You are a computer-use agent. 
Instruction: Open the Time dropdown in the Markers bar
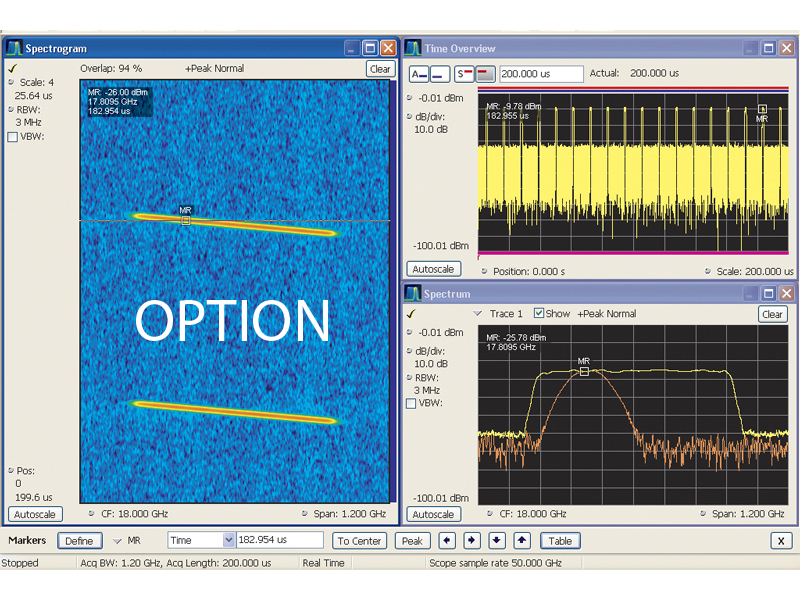(229, 541)
